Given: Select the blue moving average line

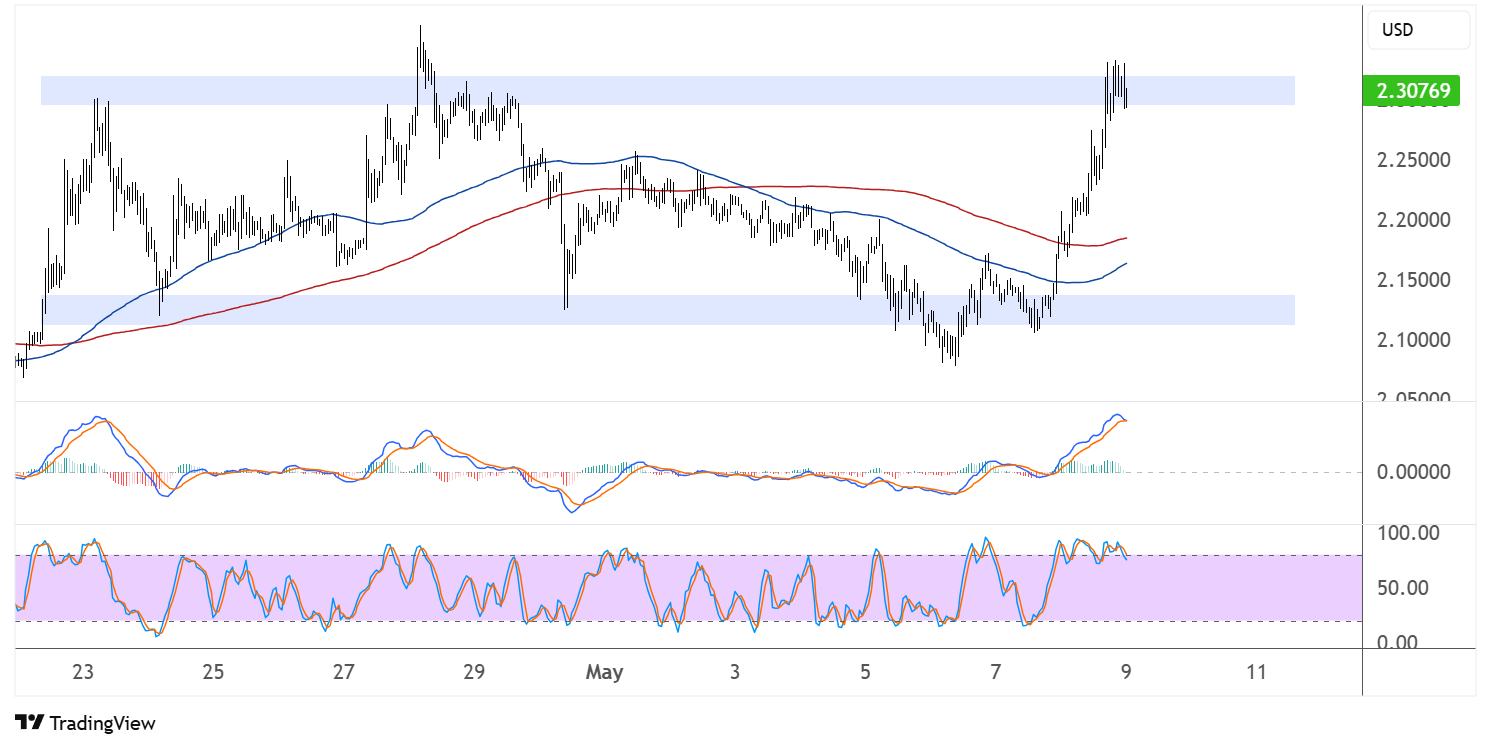Looking at the screenshot, I should click(x=640, y=155).
